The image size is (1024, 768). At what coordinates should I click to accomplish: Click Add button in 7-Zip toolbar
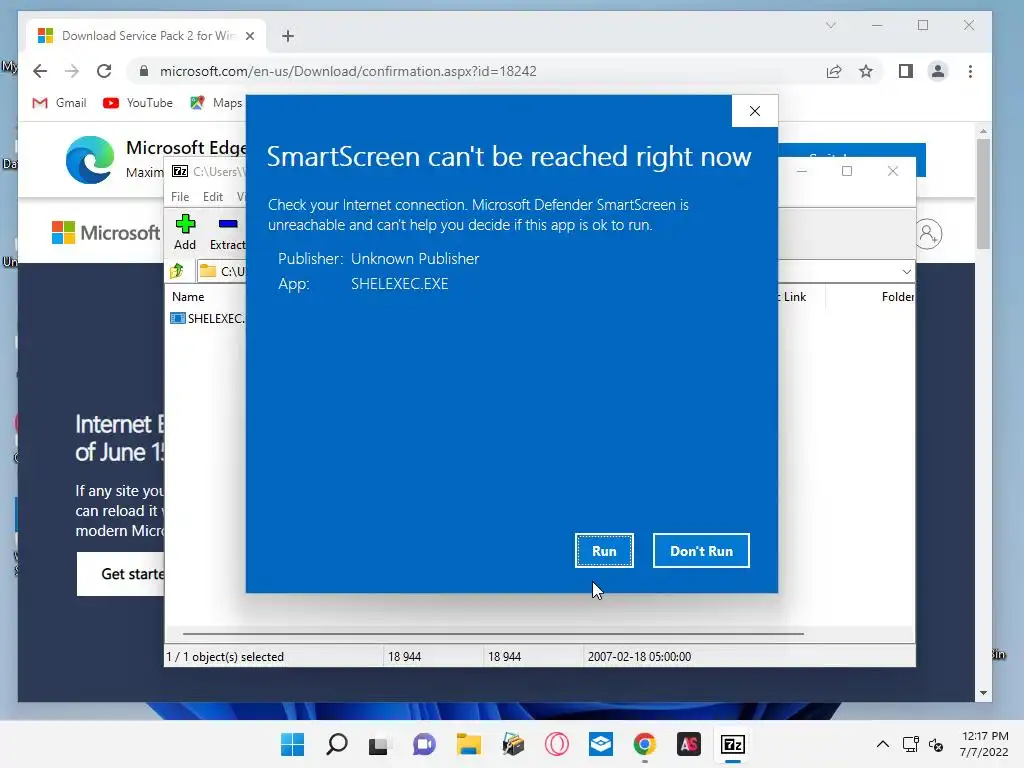[x=185, y=232]
